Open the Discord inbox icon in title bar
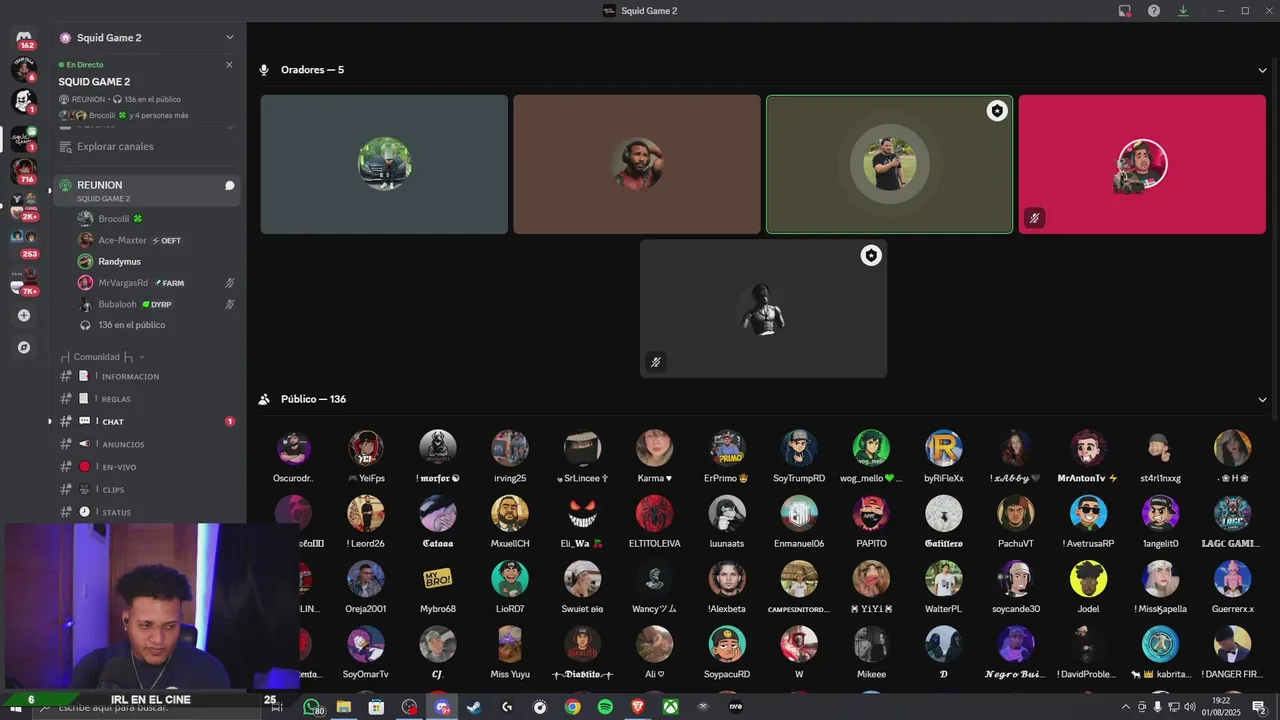The image size is (1280, 720). pos(1125,11)
